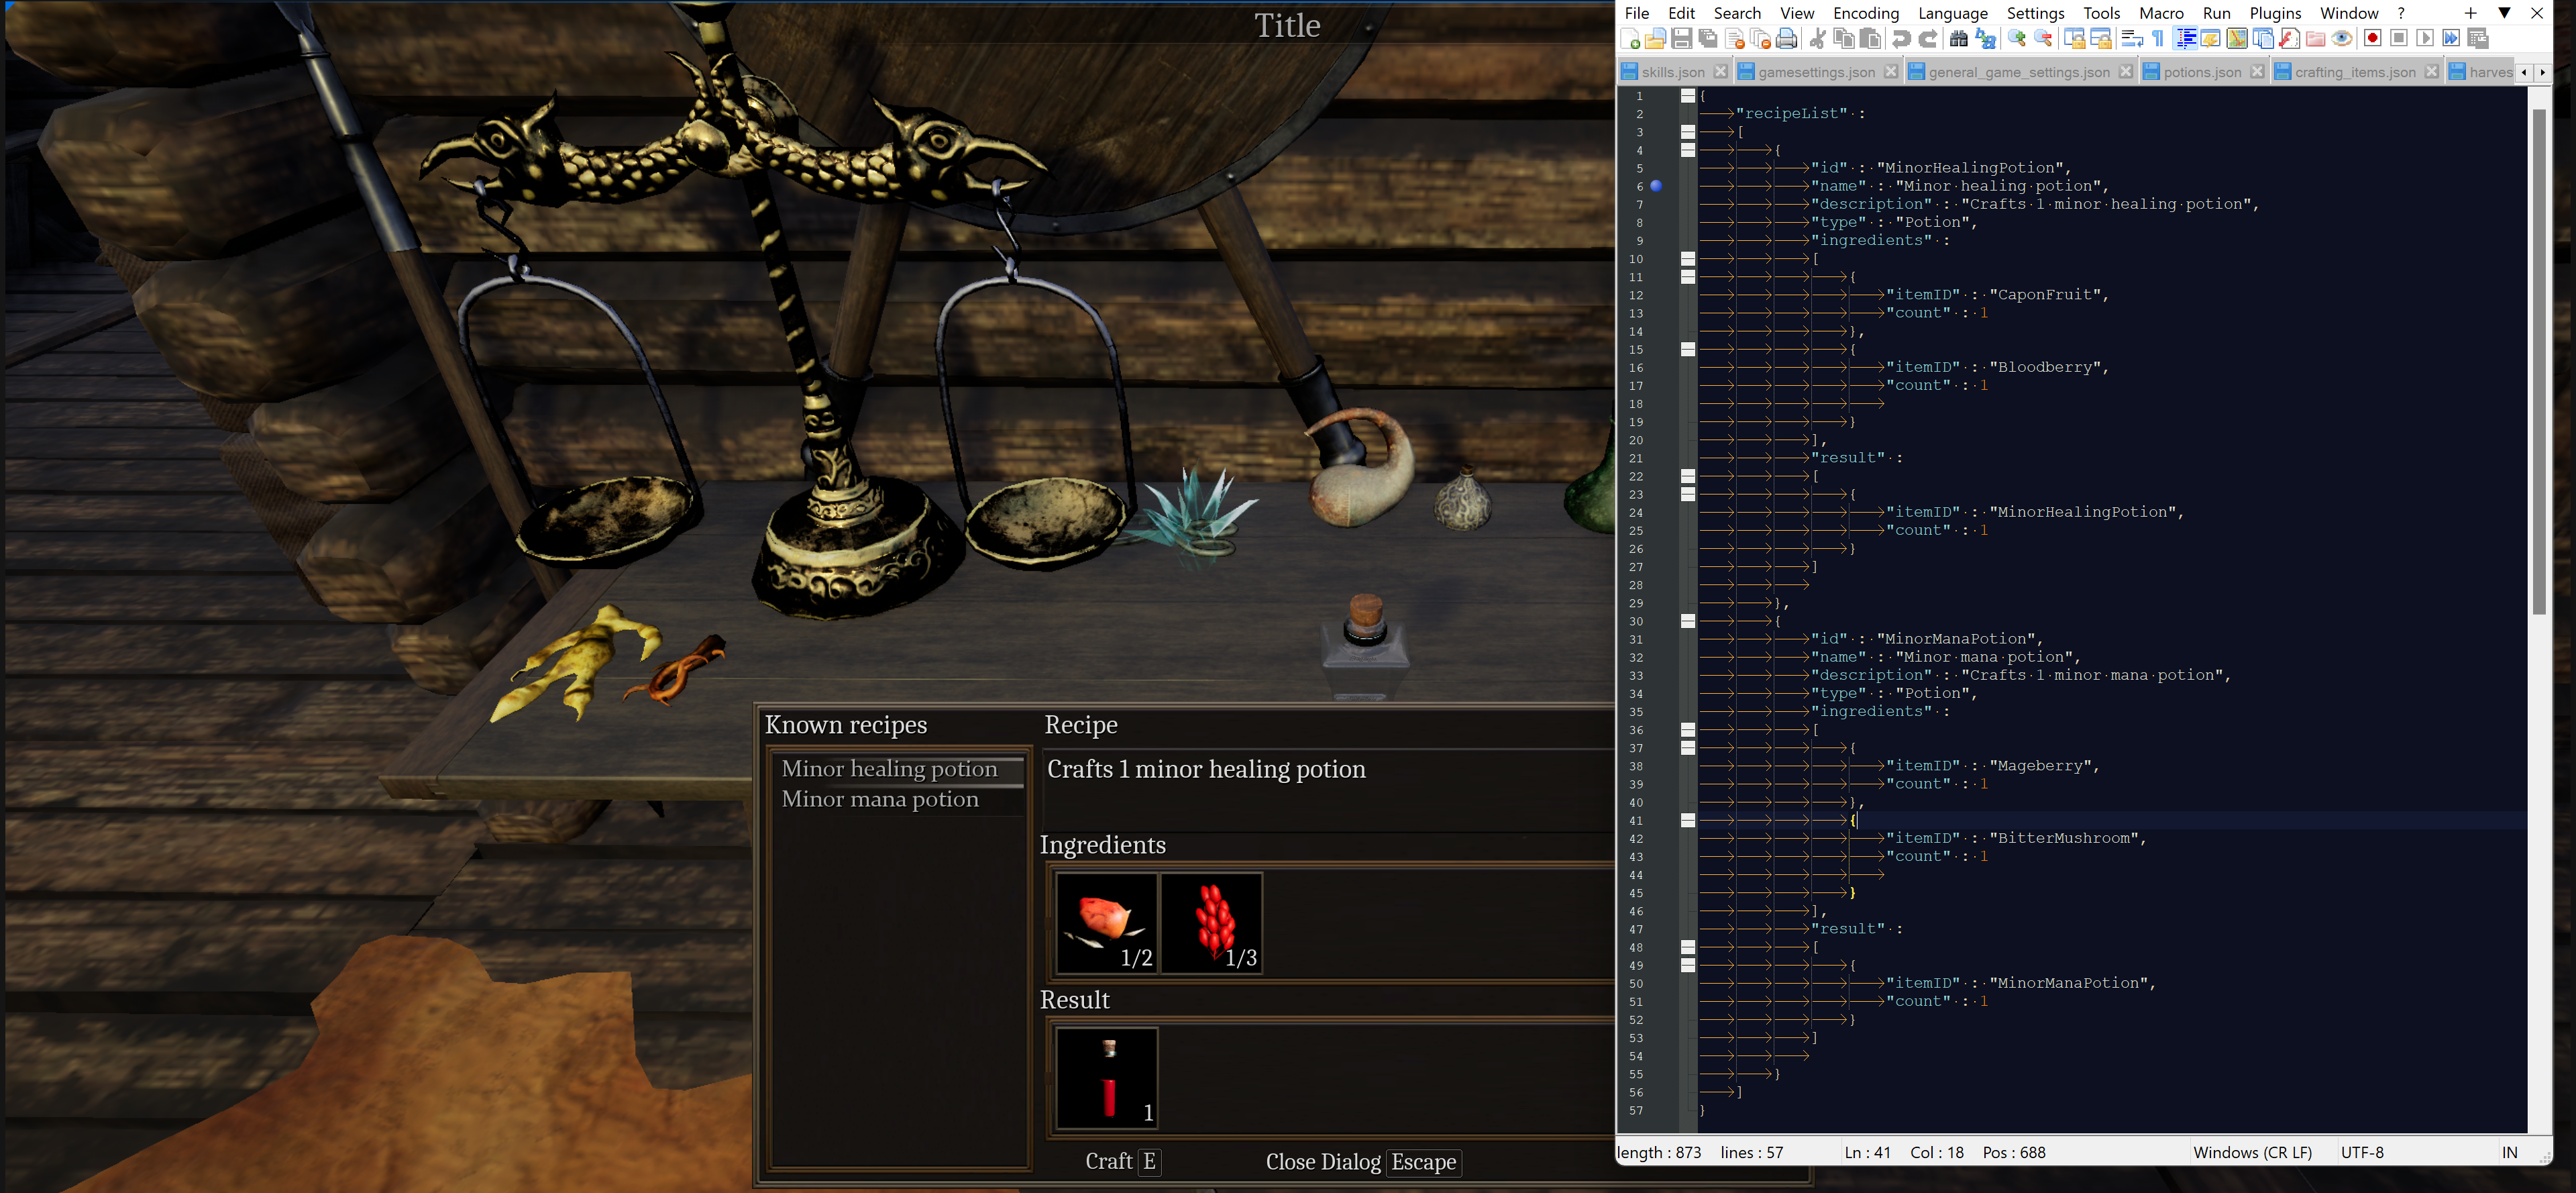The height and width of the screenshot is (1193, 2576).
Task: Toggle the indent guide toolbar button
Action: 2186,39
